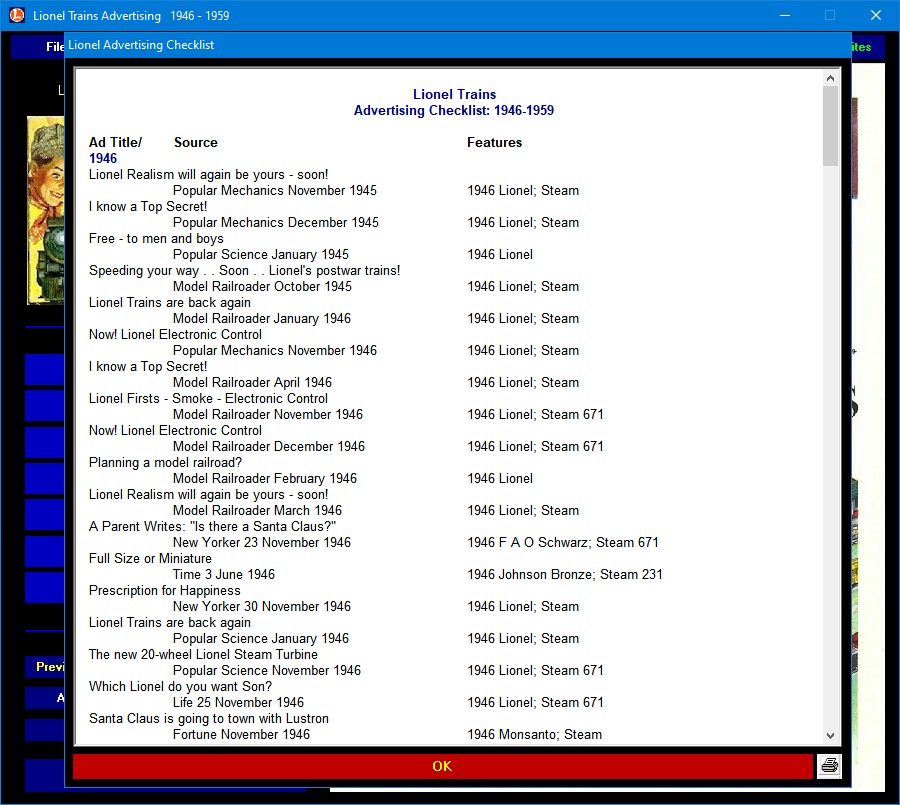Select 'Planning a model railroad?' title
The image size is (900, 805).
165,463
